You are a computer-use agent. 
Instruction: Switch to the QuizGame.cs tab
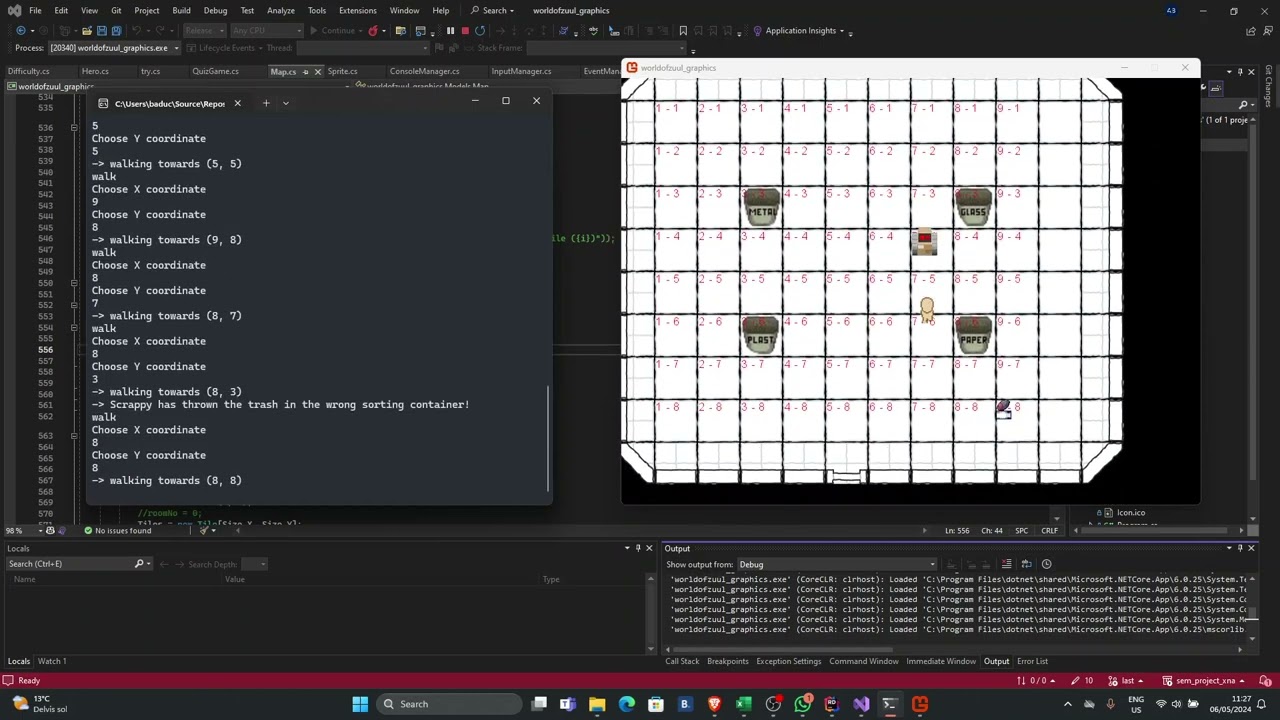[215, 72]
